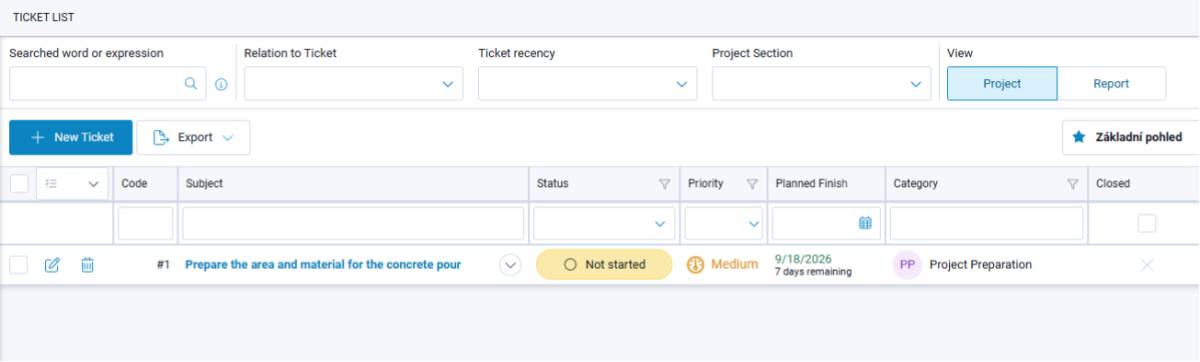This screenshot has width=1200, height=362.
Task: Click the PP category avatar
Action: pyautogui.click(x=907, y=265)
